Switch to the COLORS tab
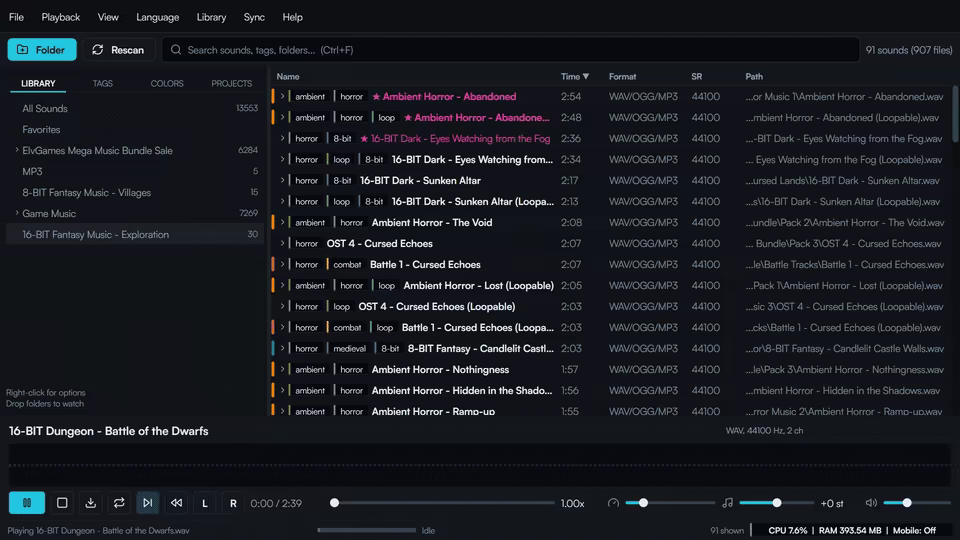 (x=167, y=83)
